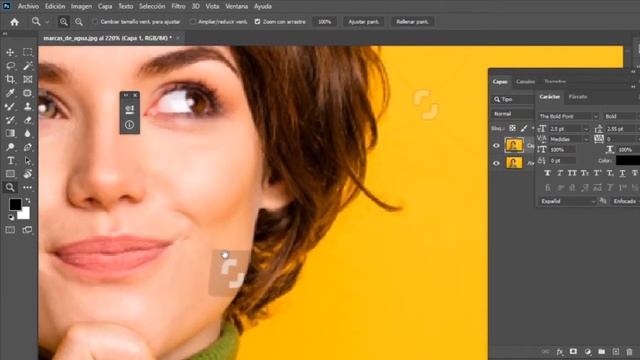The height and width of the screenshot is (360, 640).
Task: Toggle Faux Bold text style
Action: pyautogui.click(x=547, y=173)
